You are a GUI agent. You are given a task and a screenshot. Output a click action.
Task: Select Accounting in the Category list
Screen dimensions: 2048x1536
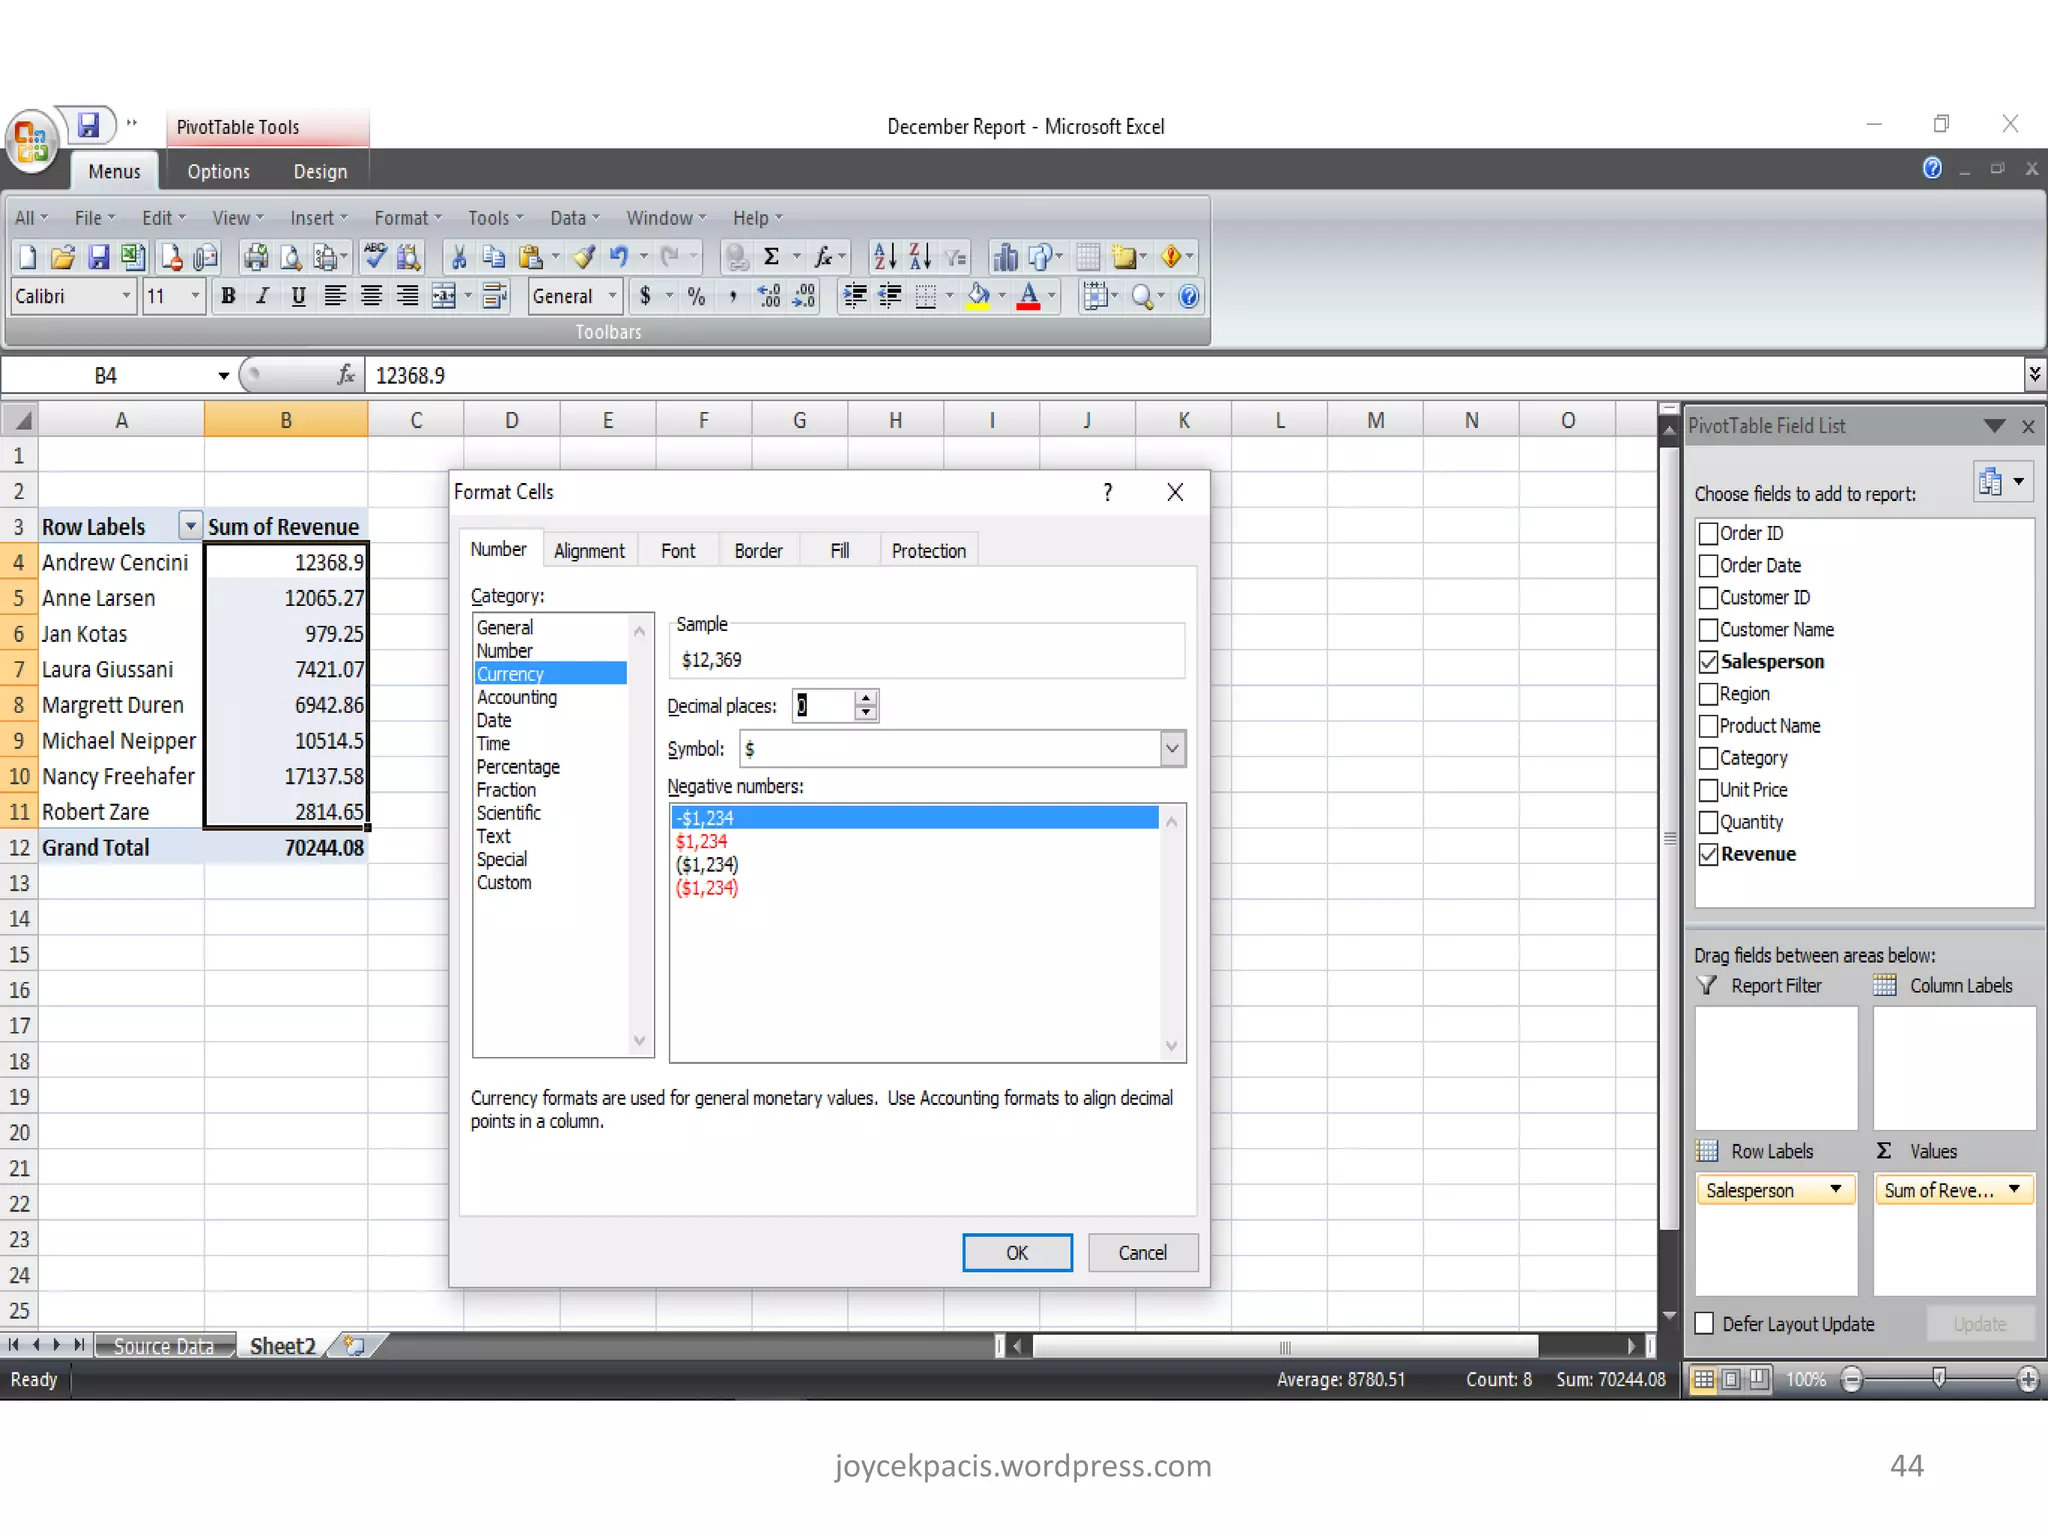(516, 697)
